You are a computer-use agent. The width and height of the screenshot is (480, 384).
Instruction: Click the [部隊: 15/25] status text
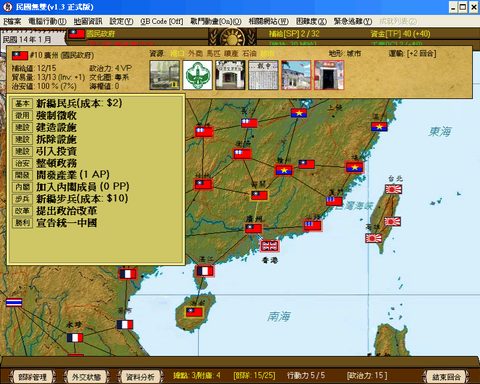point(254,375)
